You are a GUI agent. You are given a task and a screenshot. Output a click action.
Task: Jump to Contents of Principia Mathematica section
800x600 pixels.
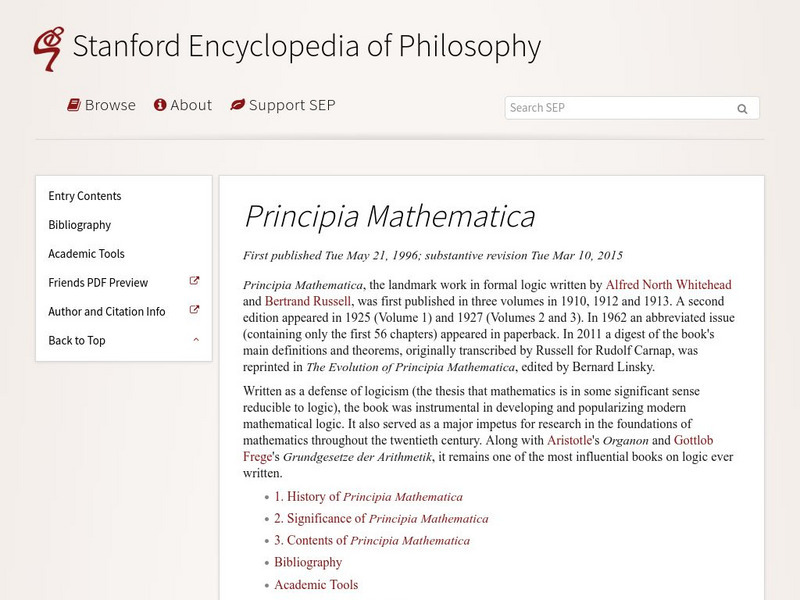[x=371, y=541]
